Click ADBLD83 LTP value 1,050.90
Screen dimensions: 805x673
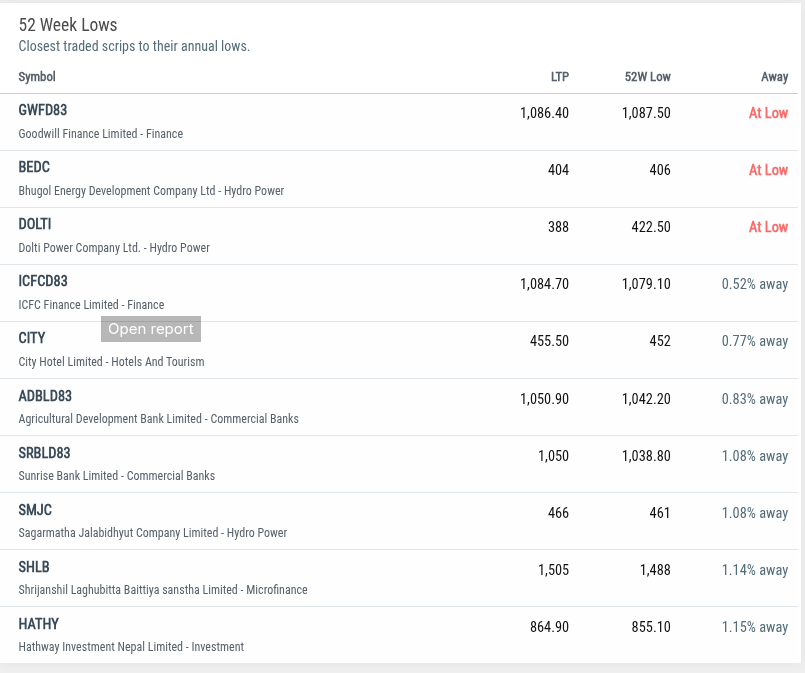(544, 399)
